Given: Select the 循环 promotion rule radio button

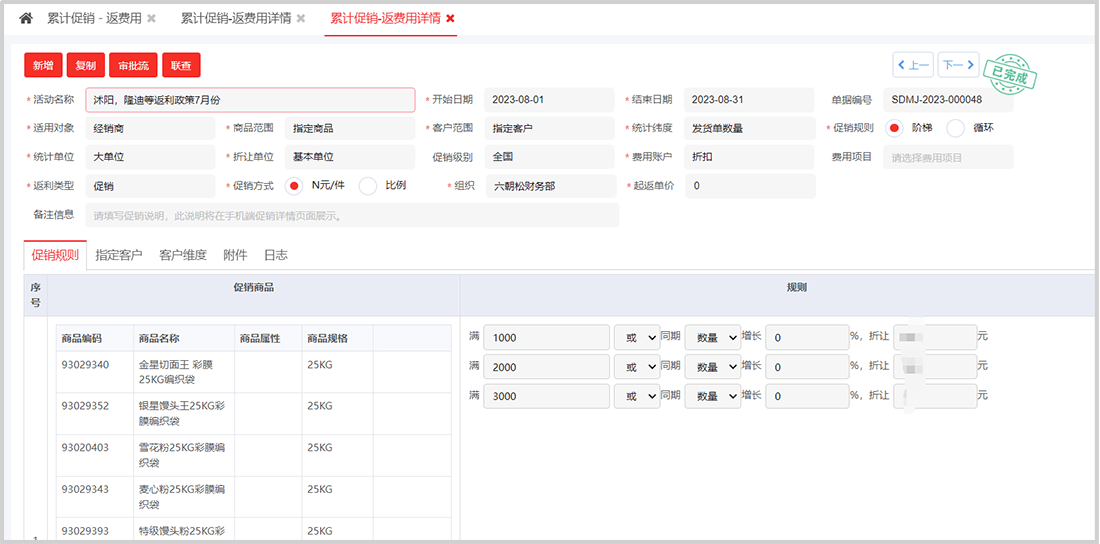Looking at the screenshot, I should 956,128.
